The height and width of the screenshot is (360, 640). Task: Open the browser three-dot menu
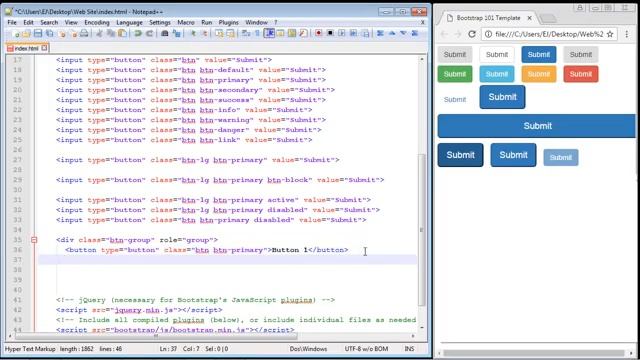(x=627, y=34)
